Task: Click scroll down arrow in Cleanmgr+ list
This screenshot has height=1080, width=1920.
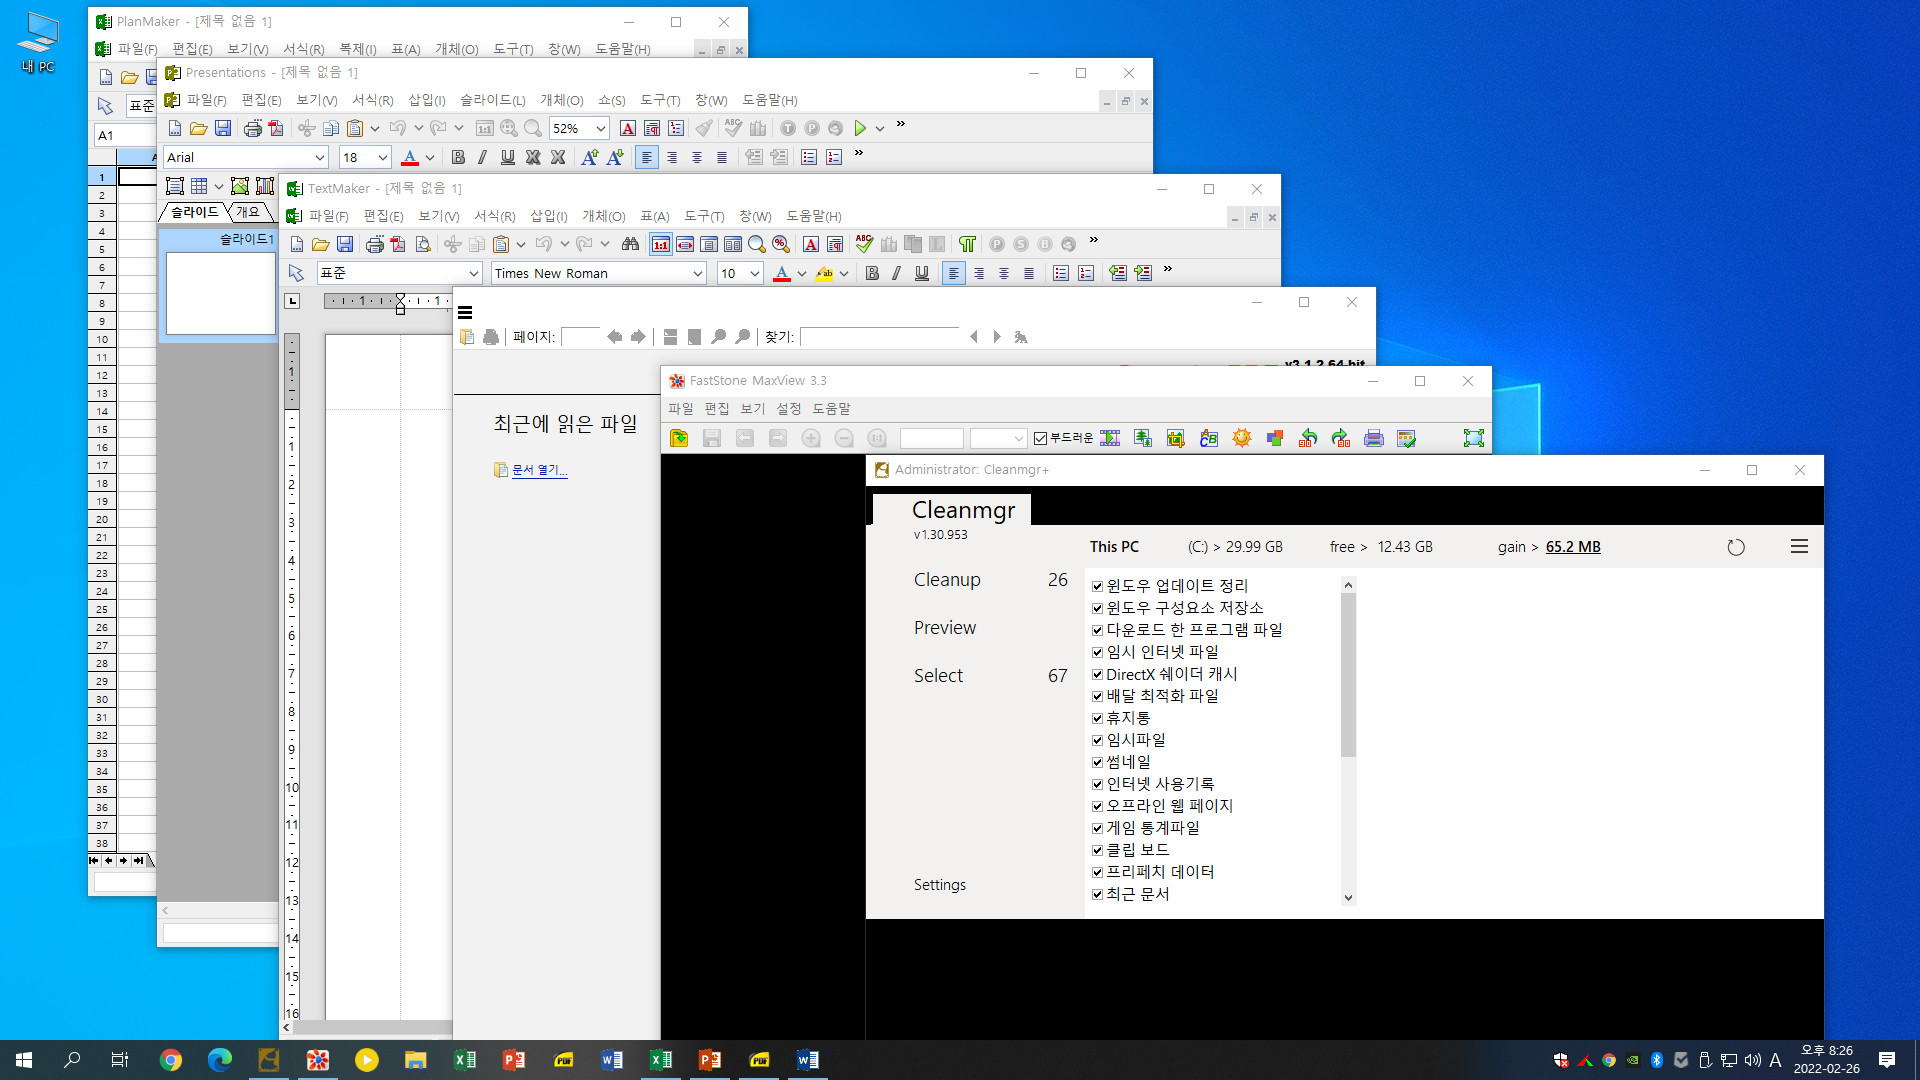Action: [x=1348, y=897]
